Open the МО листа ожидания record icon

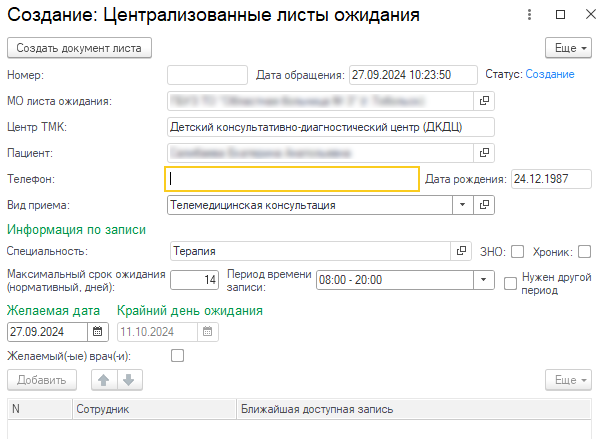484,101
